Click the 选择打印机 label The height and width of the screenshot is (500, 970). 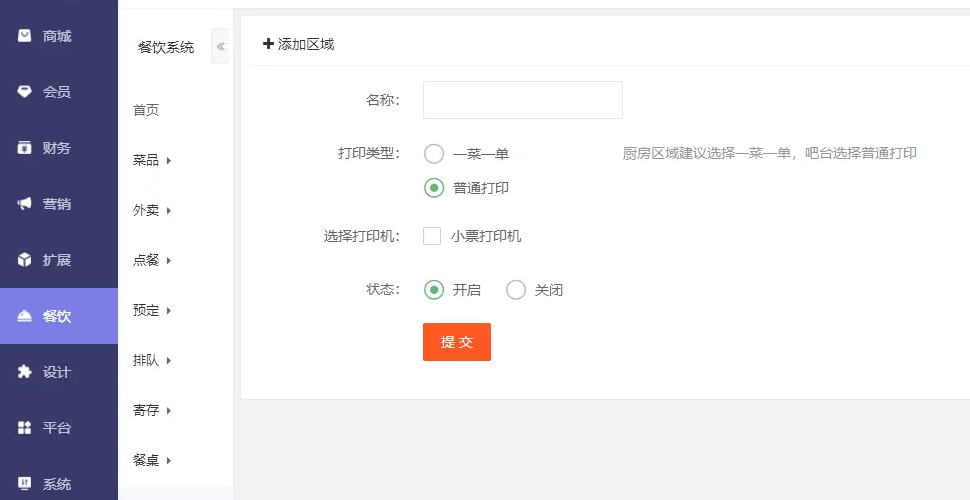pyautogui.click(x=362, y=236)
